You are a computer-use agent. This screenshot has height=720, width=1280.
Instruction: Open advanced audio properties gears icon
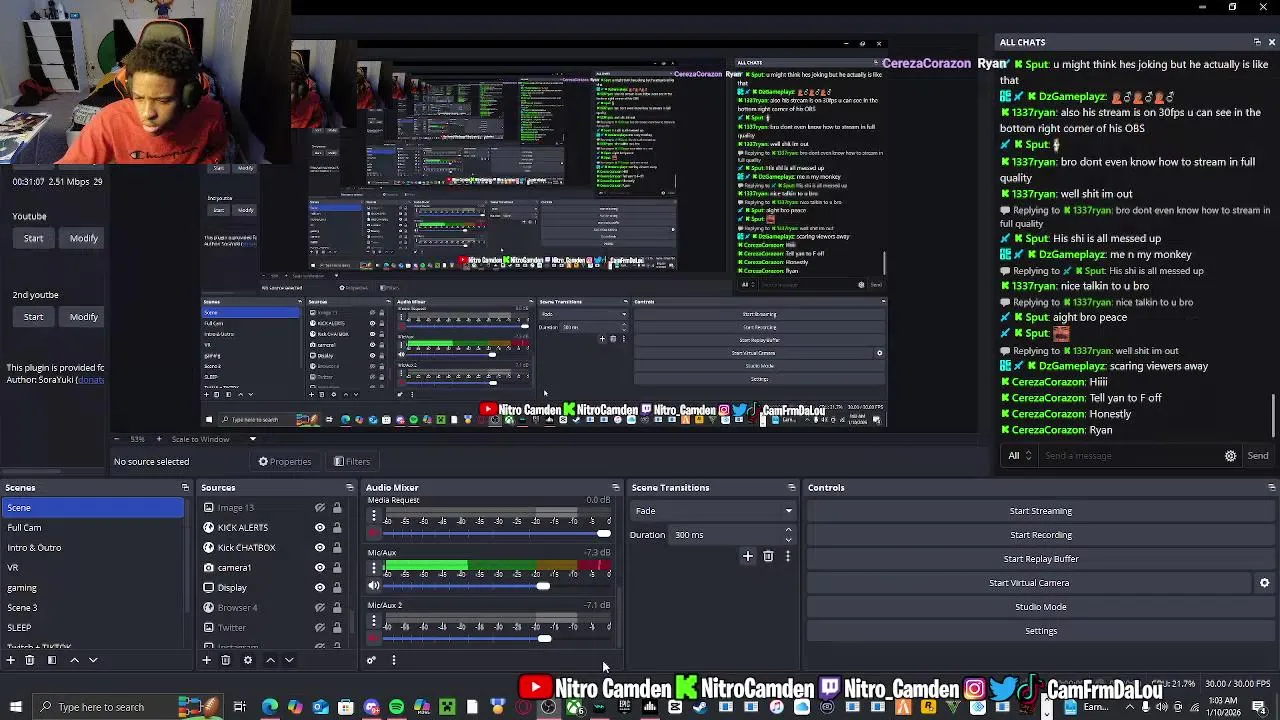tap(372, 660)
